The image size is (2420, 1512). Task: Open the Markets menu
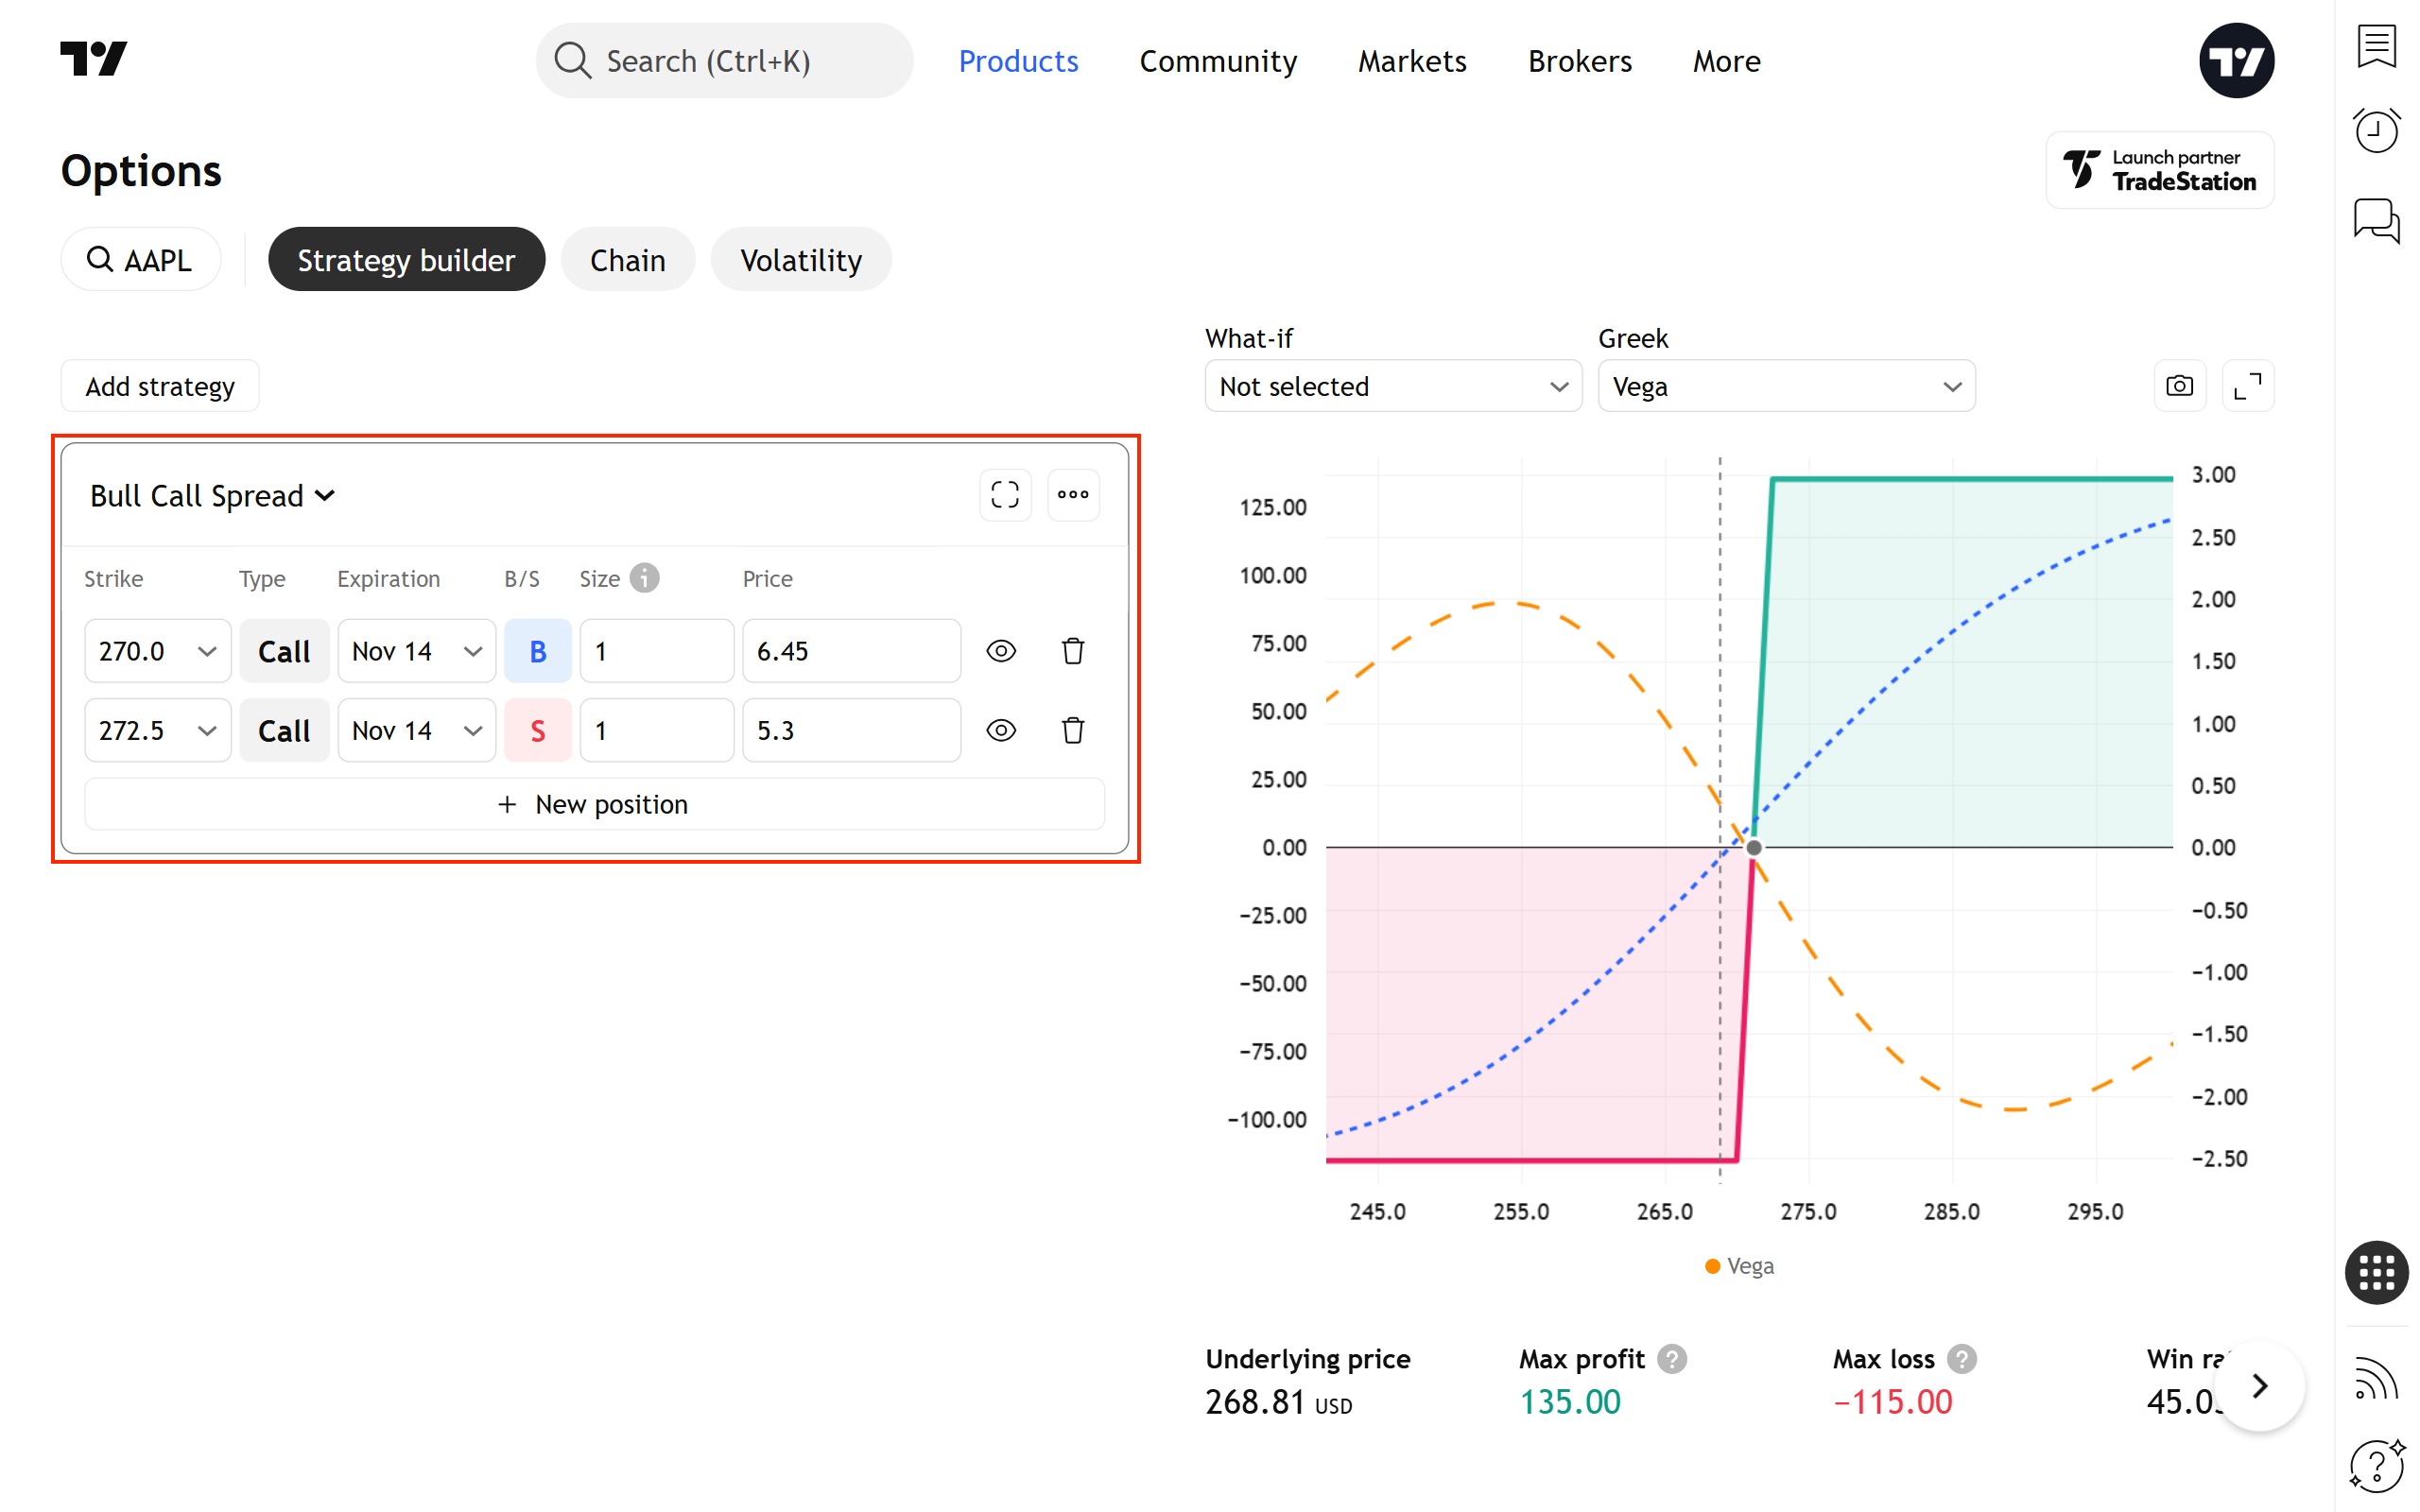click(x=1411, y=61)
